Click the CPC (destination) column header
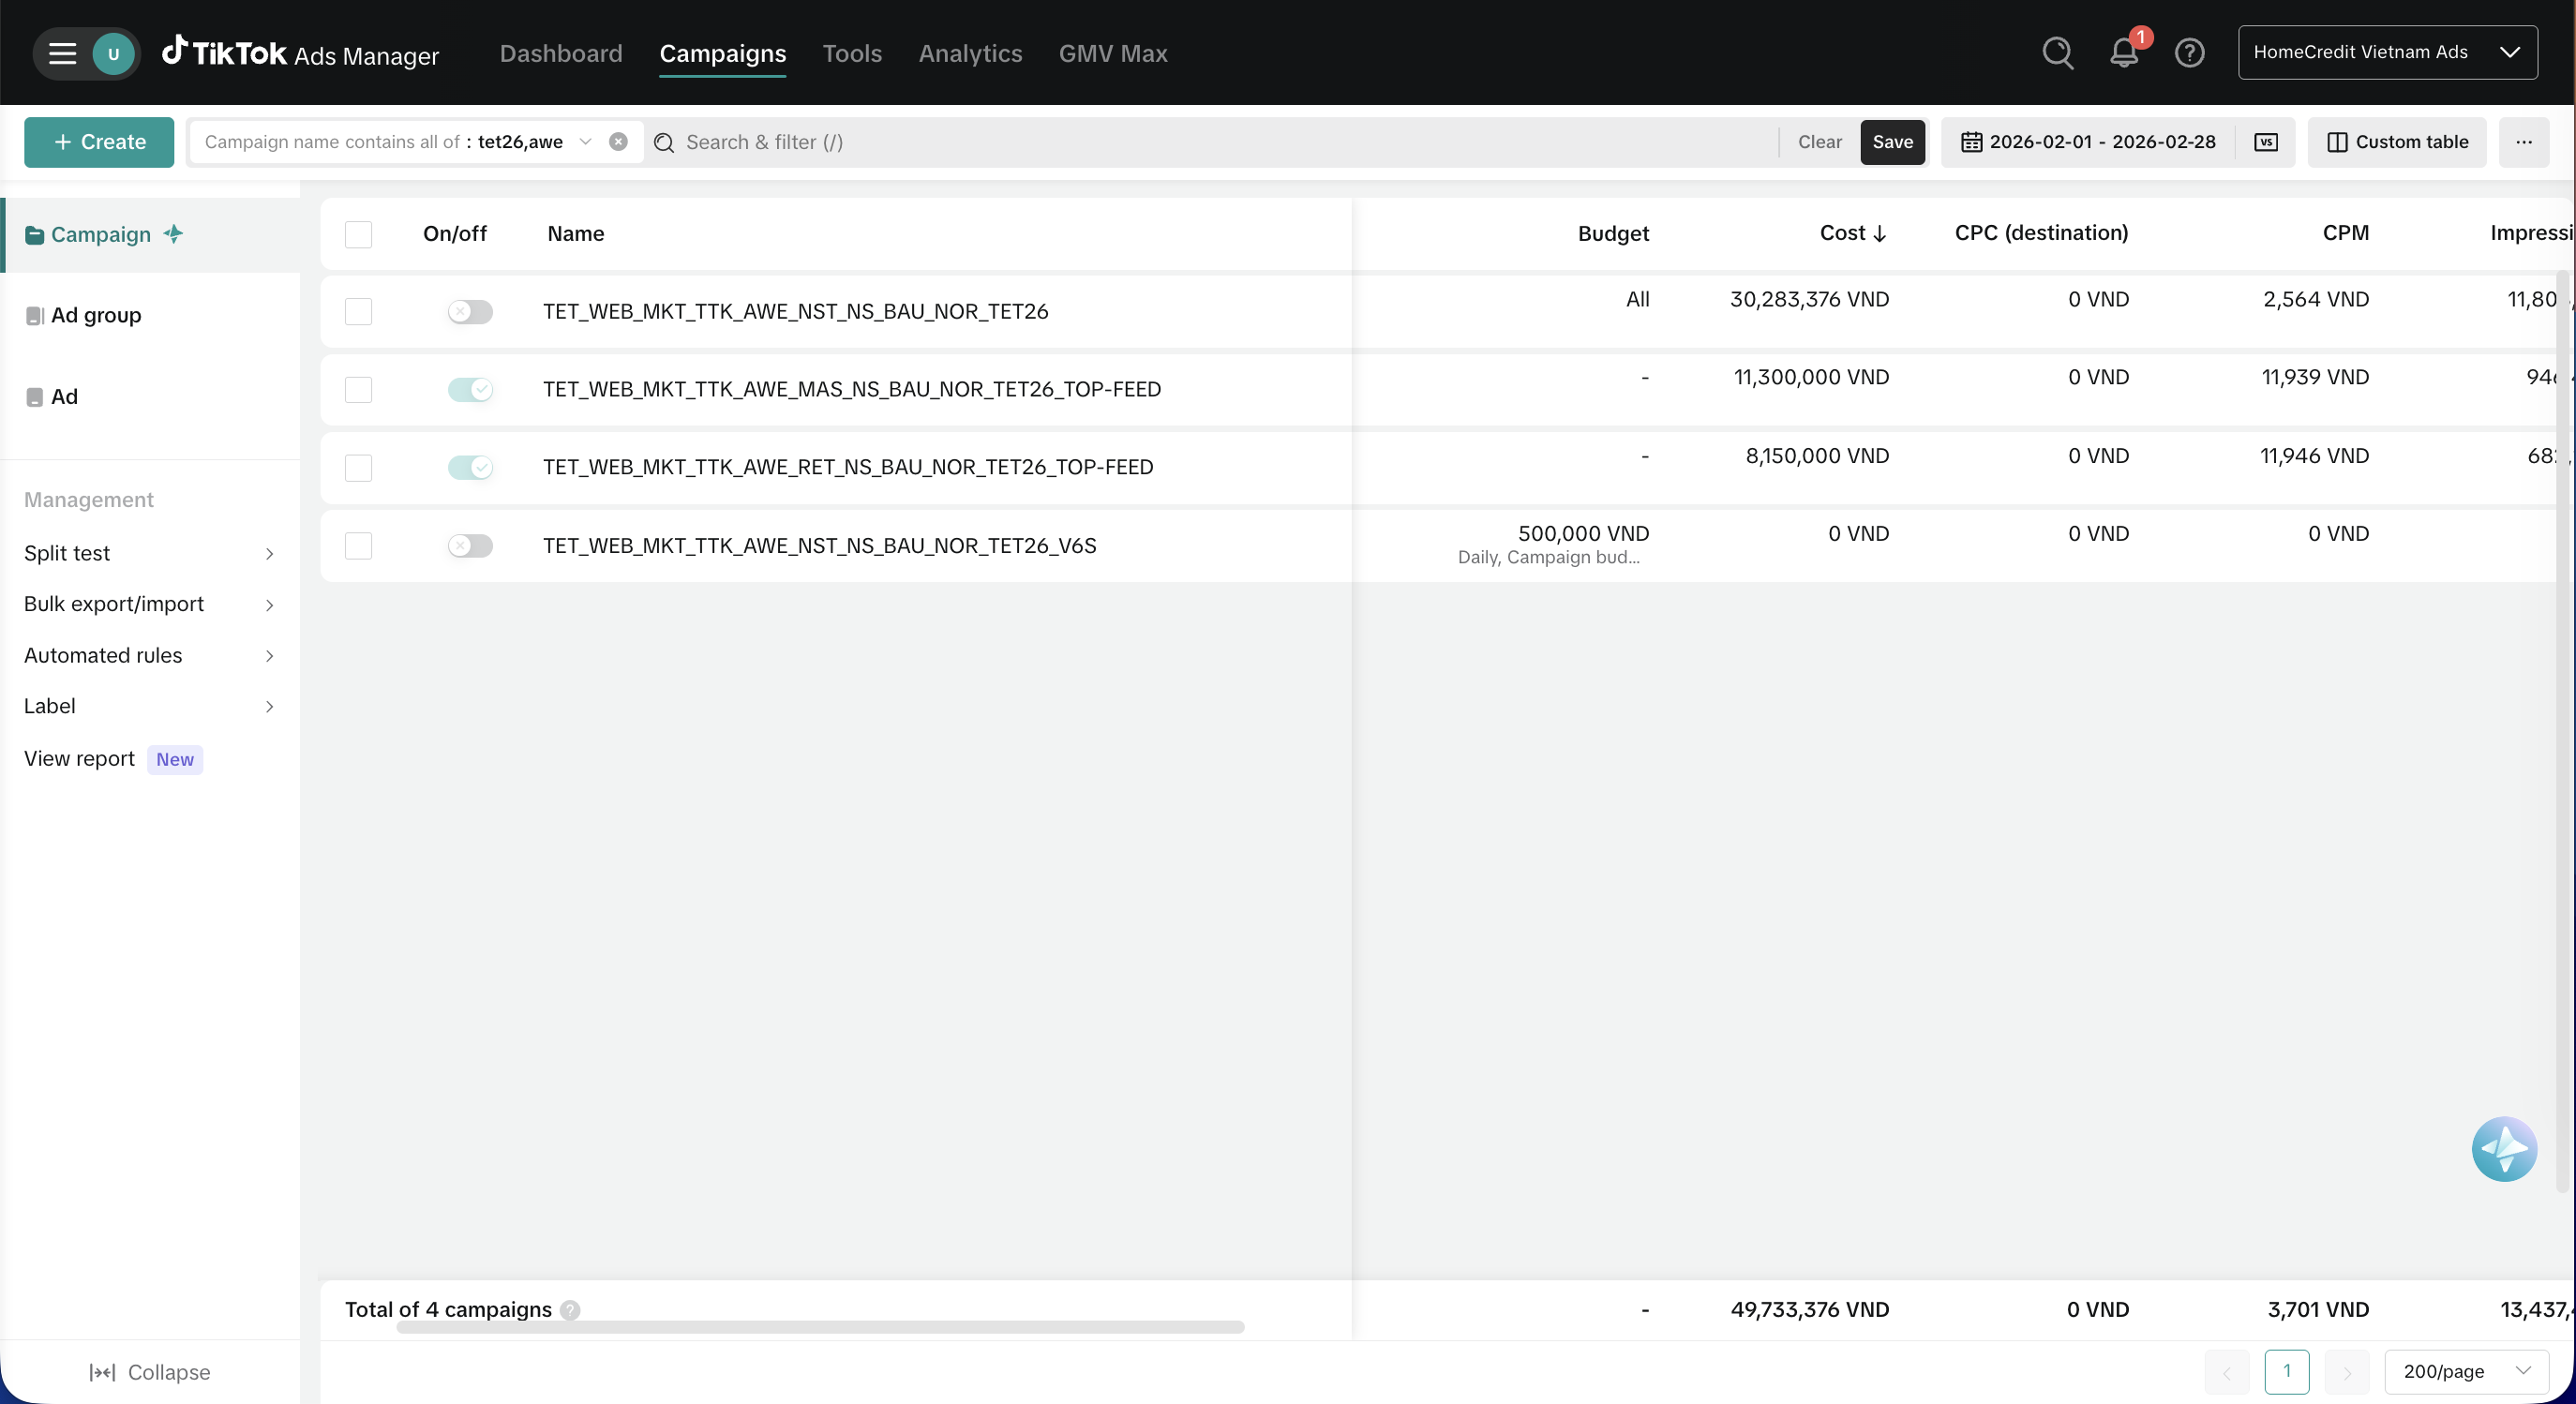The image size is (2576, 1404). [x=2041, y=233]
